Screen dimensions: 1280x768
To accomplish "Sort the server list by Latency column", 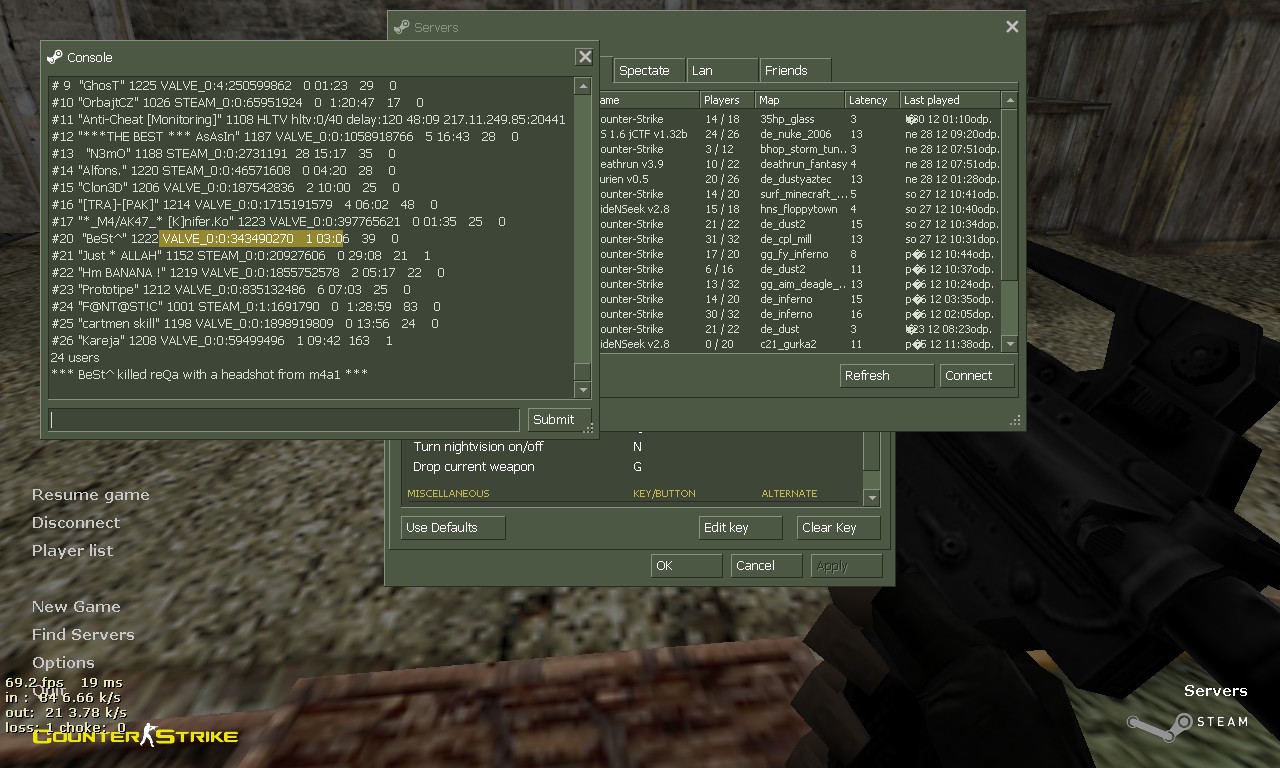I will point(868,100).
